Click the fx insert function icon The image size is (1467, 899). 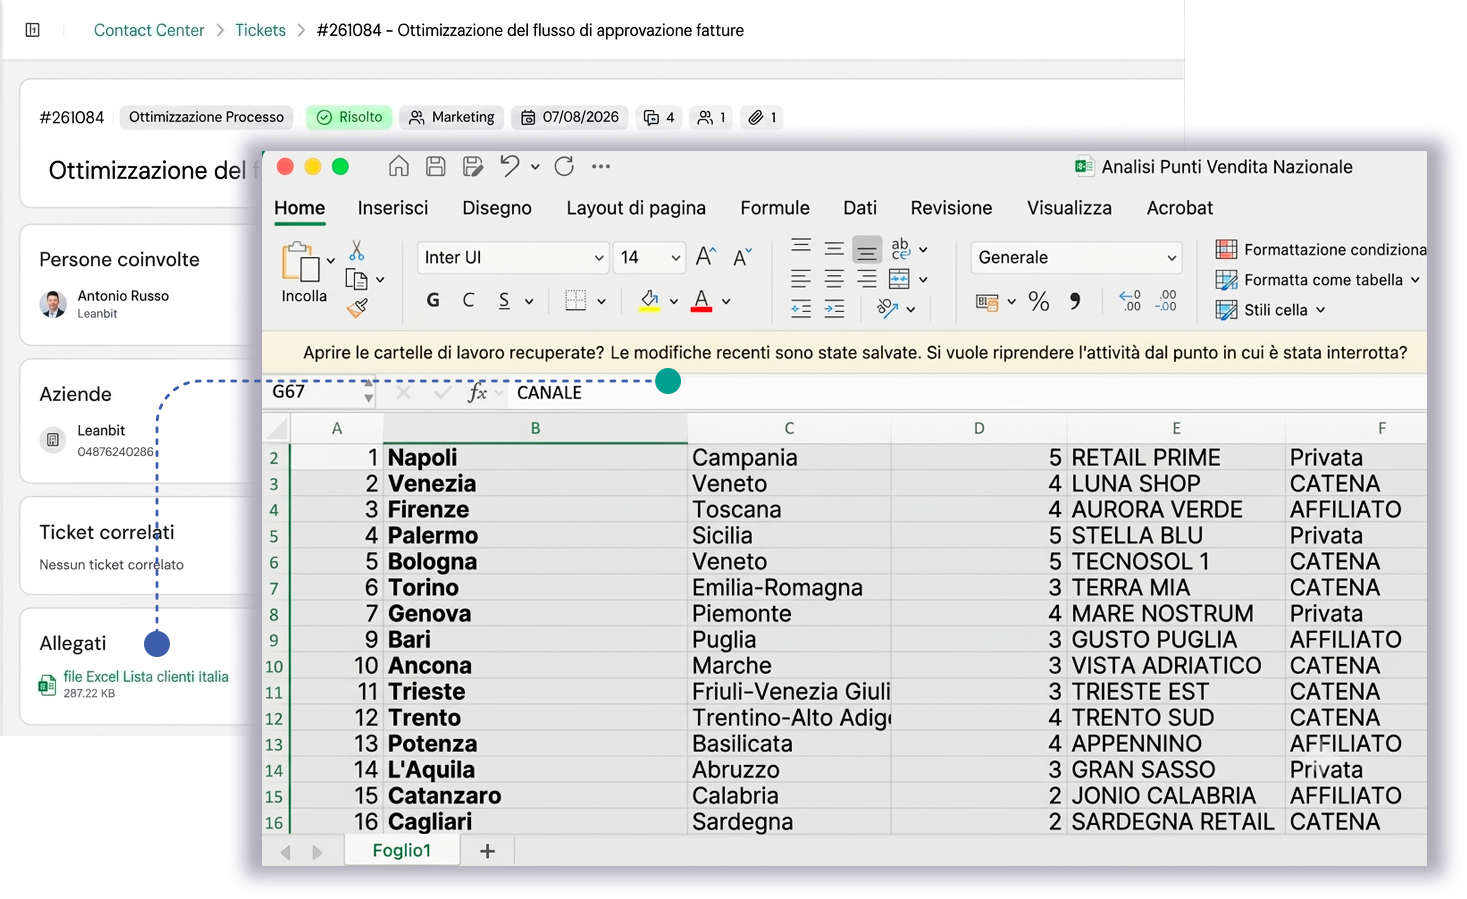click(x=477, y=392)
